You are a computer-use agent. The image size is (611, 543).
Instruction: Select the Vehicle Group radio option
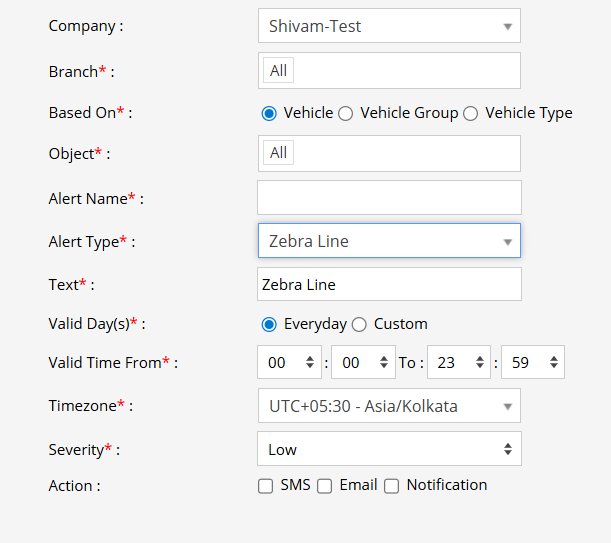(346, 113)
